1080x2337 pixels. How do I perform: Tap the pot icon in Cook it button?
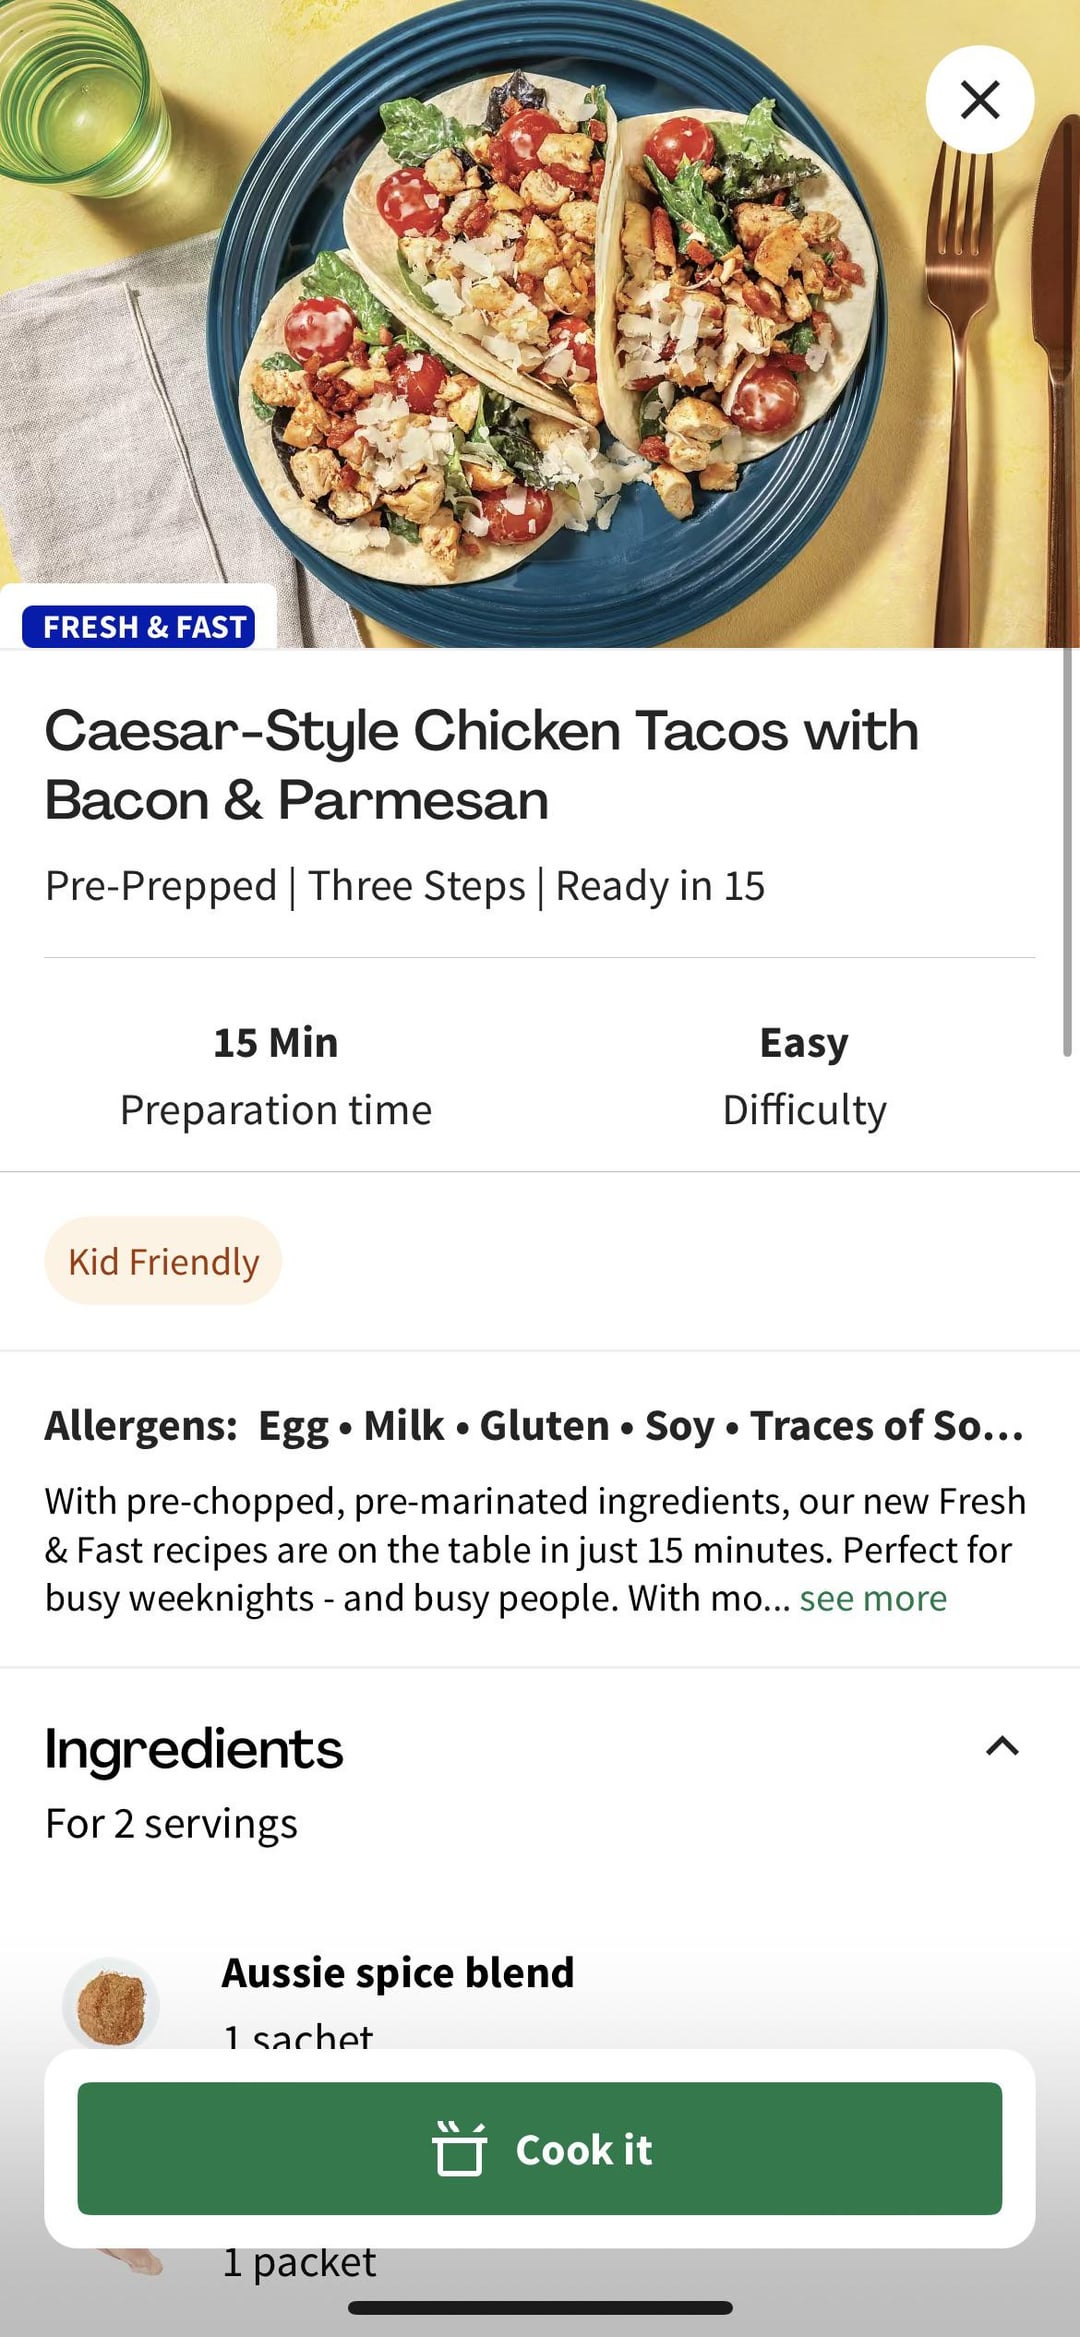[x=459, y=2148]
